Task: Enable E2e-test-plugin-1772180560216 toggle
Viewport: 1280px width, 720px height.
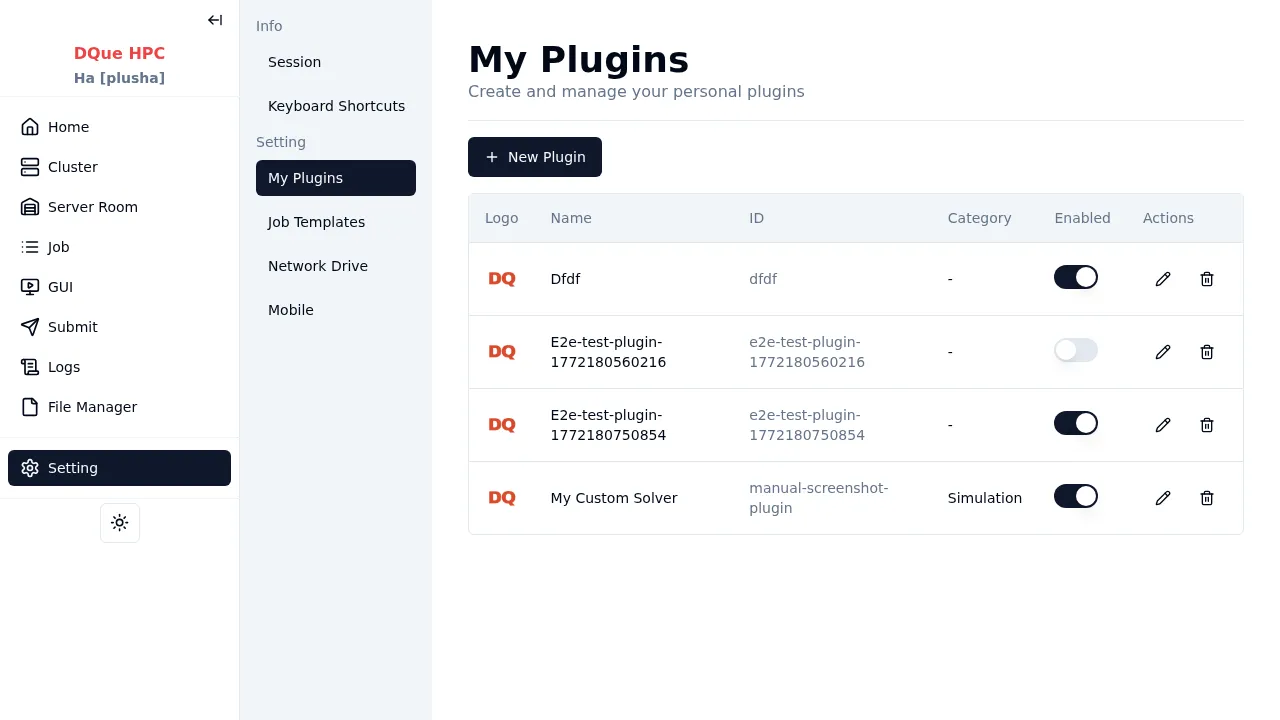Action: (x=1076, y=350)
